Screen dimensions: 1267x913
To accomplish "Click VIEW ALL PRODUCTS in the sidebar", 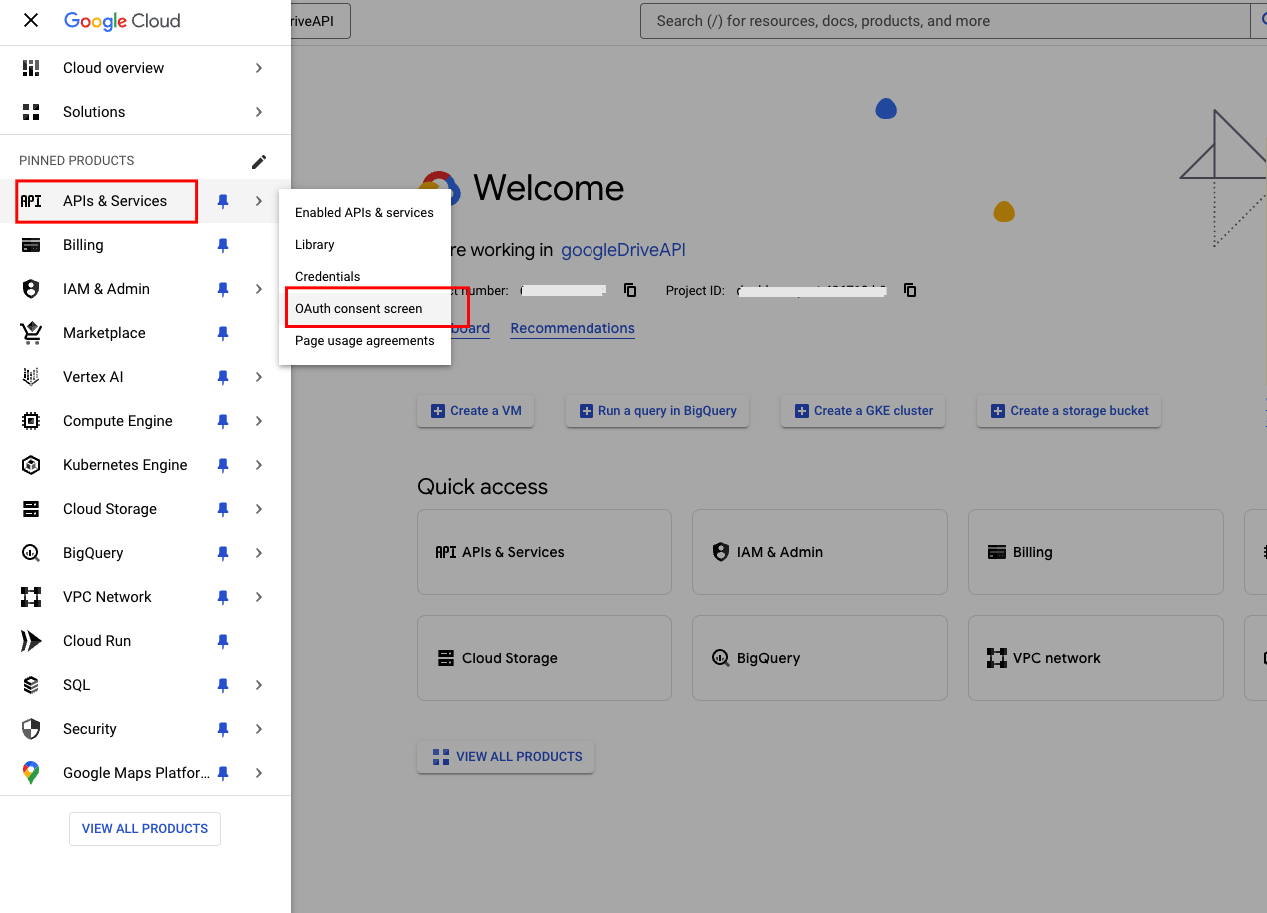I will click(x=145, y=829).
